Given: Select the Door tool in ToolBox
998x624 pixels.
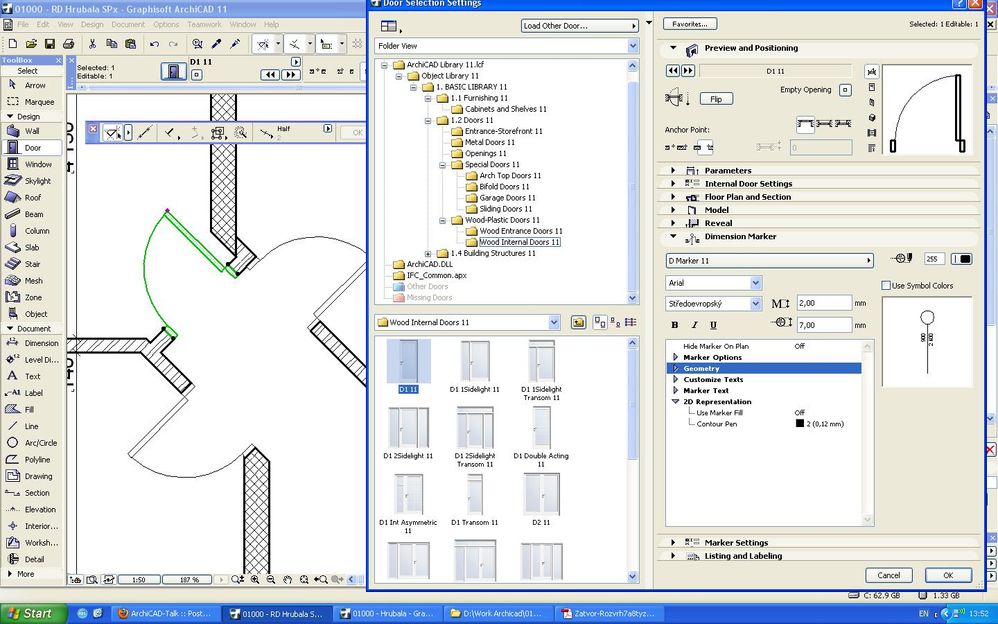Looking at the screenshot, I should pos(31,148).
